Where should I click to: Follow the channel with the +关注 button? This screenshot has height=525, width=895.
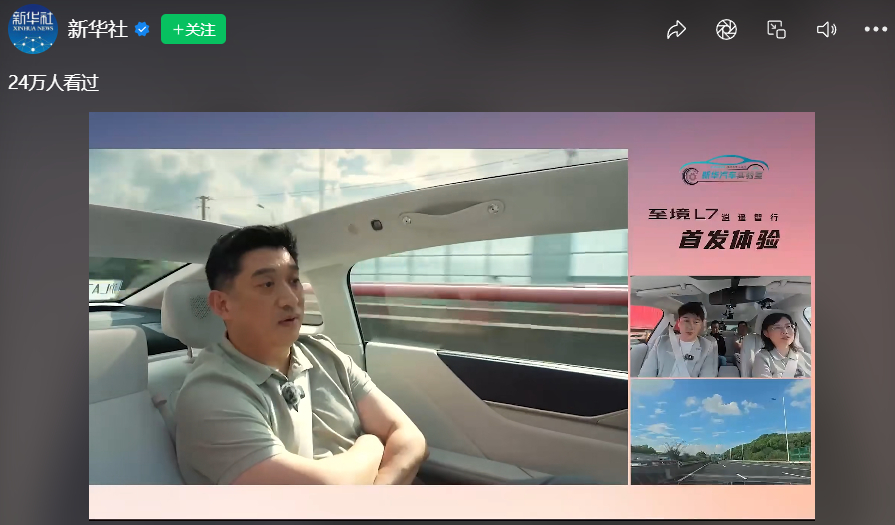click(x=193, y=29)
